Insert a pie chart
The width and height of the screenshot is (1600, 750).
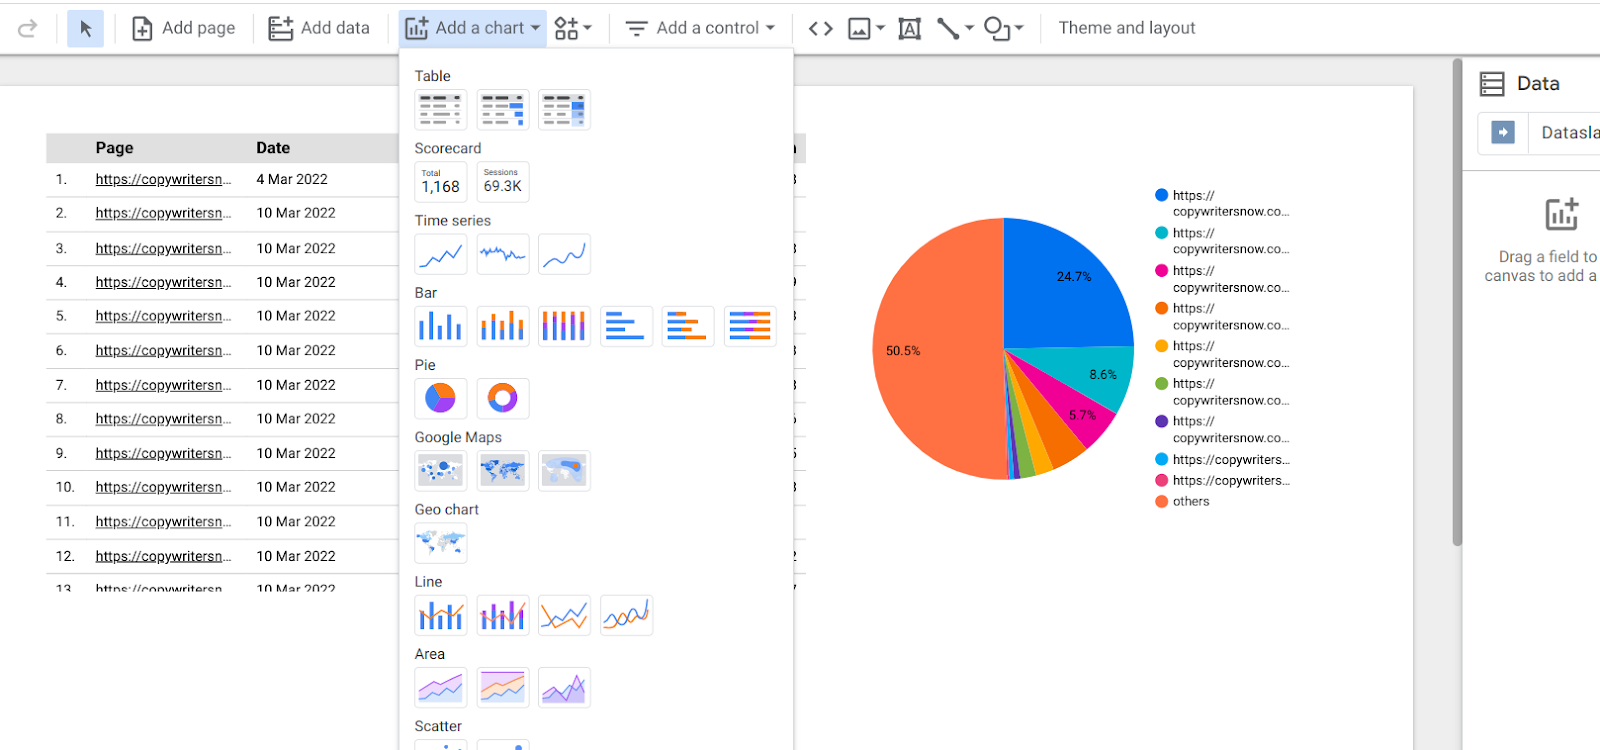tap(441, 398)
